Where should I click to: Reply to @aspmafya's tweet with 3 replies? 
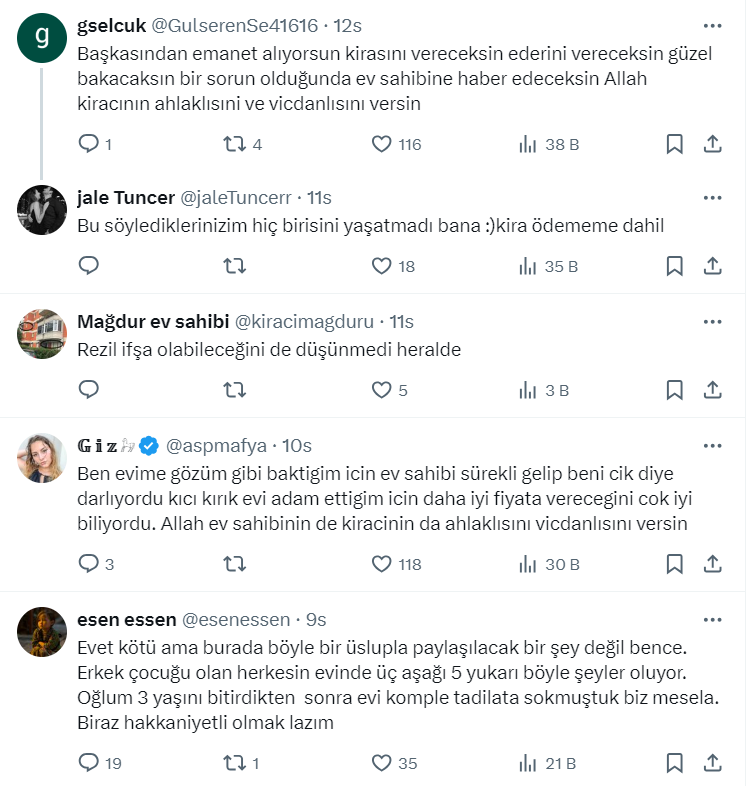pos(88,564)
